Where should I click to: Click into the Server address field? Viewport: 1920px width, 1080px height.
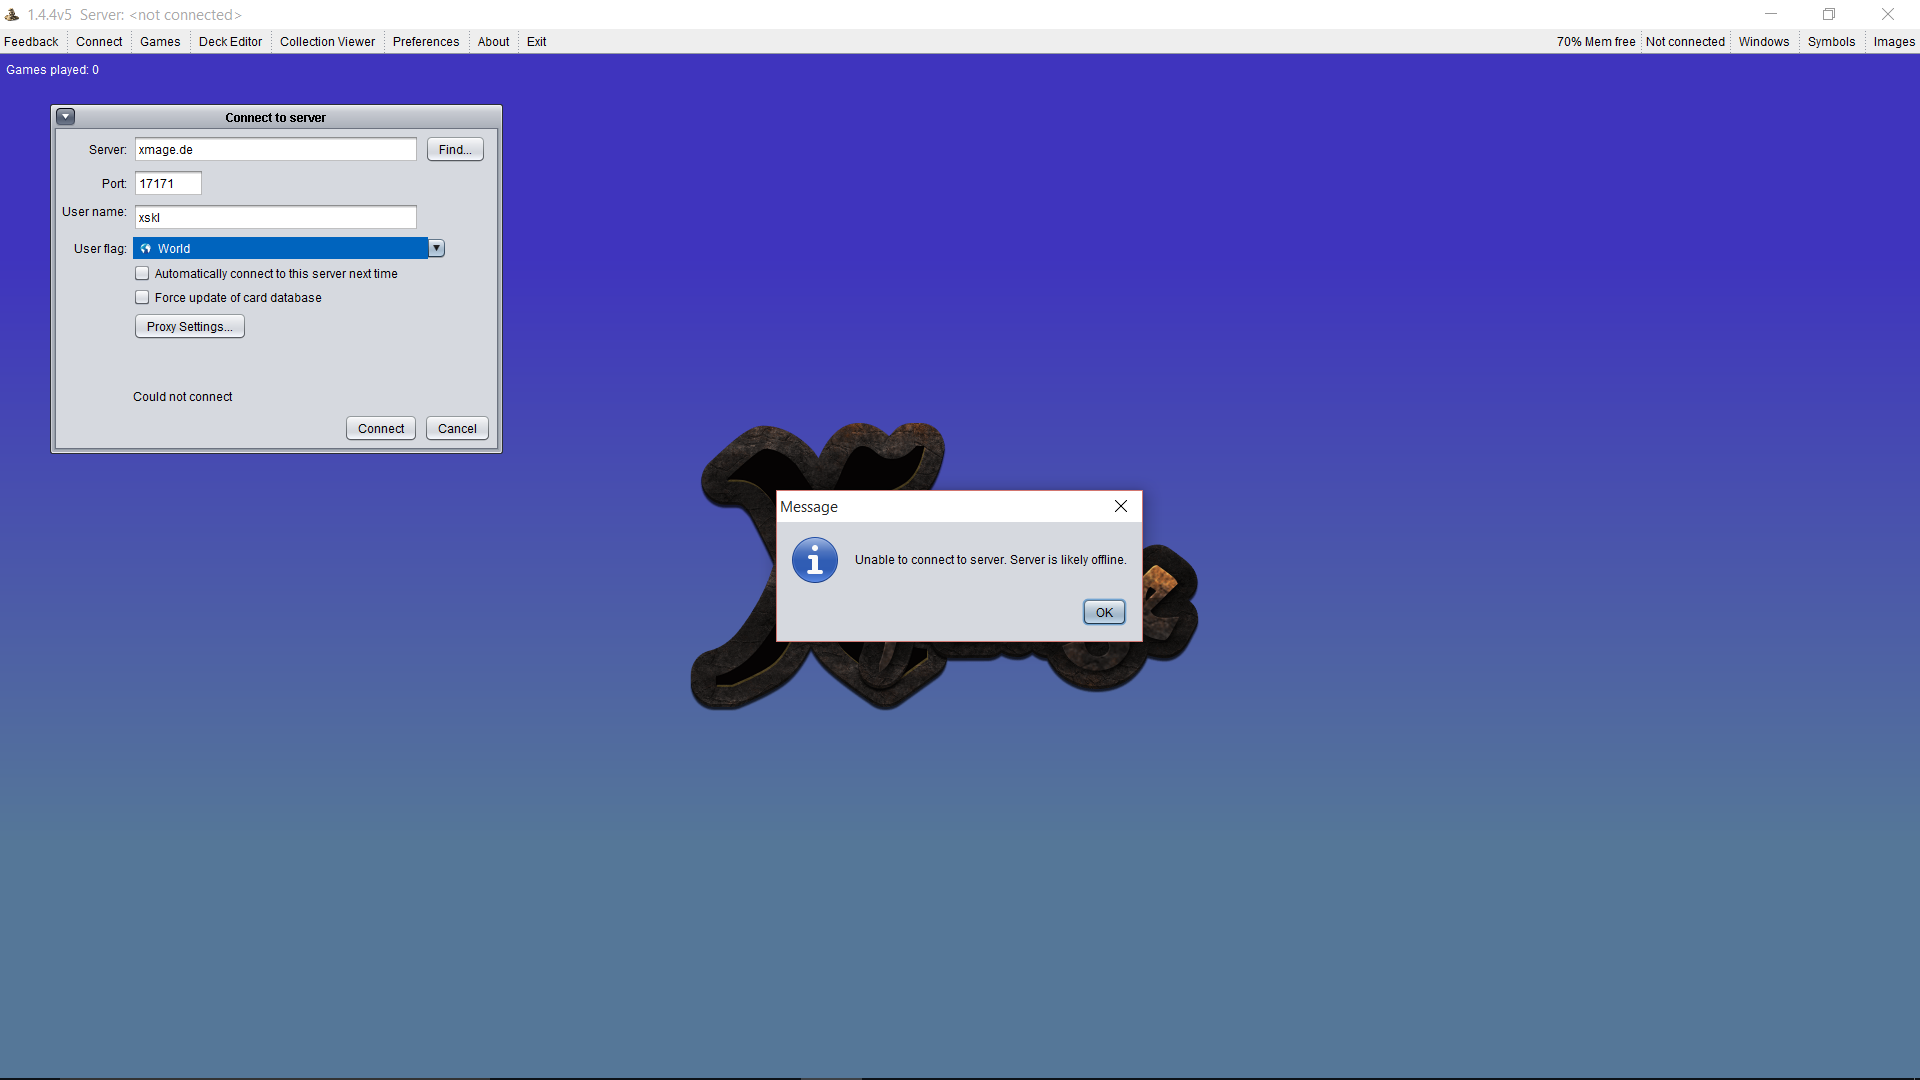(275, 150)
